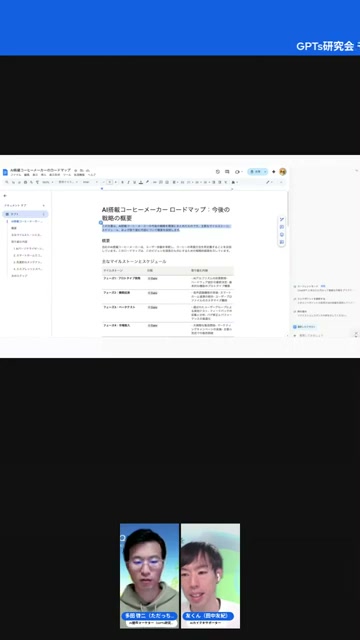Run spelling and grammar check icon
The width and height of the screenshot is (360, 640).
31,182
